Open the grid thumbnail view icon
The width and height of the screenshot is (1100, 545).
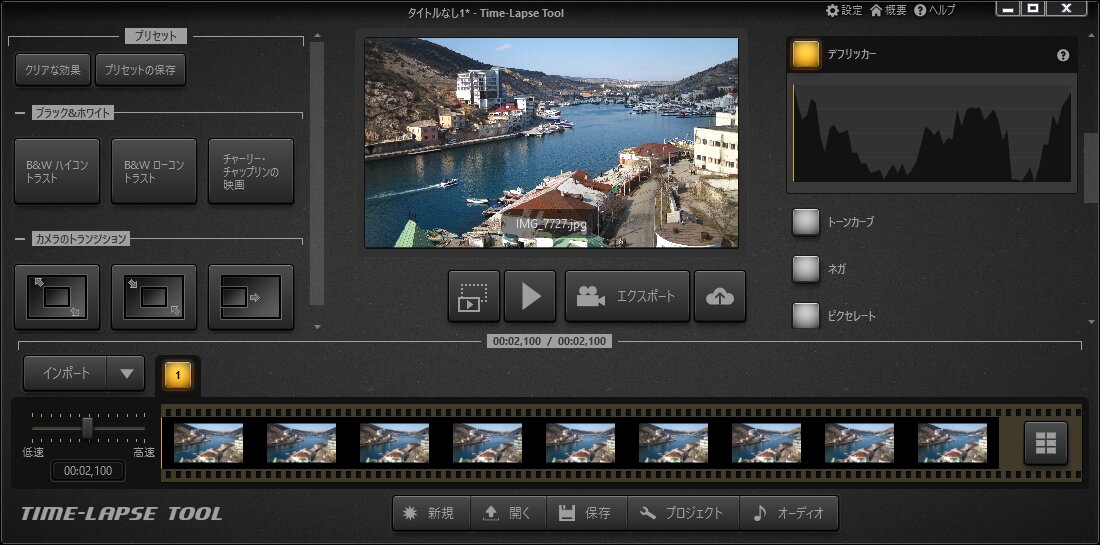click(x=1046, y=443)
